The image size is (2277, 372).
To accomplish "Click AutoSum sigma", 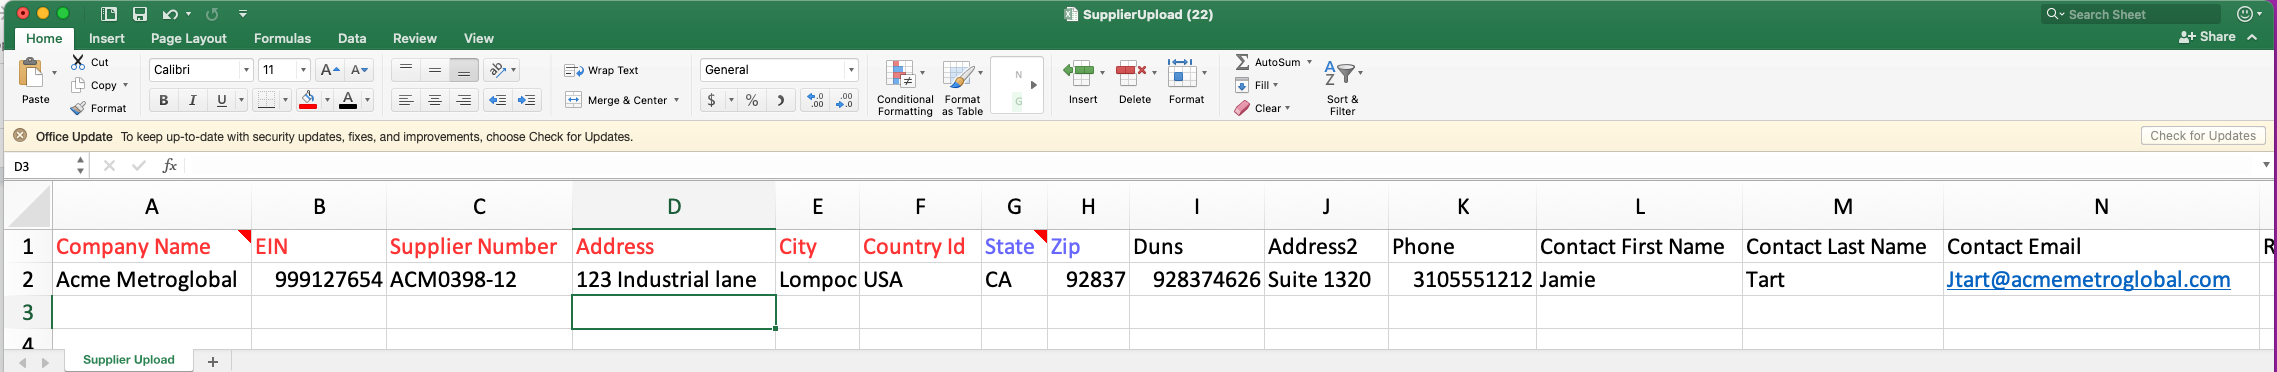I will pos(1242,62).
